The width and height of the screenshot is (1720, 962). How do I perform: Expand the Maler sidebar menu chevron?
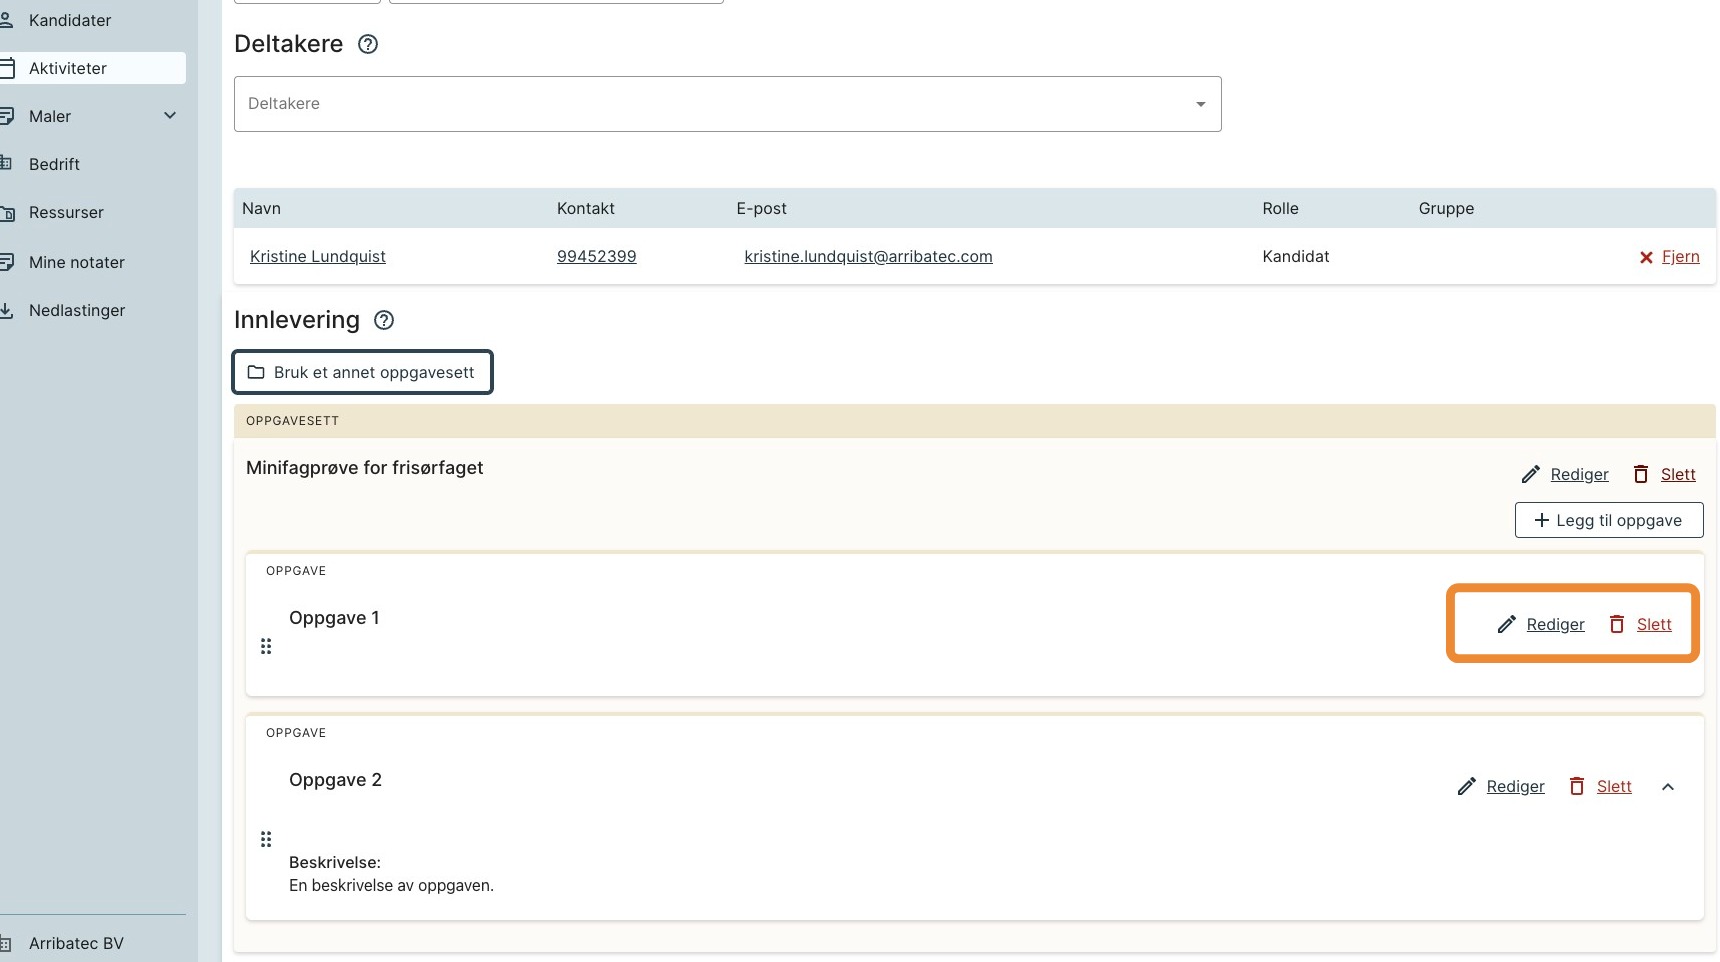pyautogui.click(x=170, y=116)
